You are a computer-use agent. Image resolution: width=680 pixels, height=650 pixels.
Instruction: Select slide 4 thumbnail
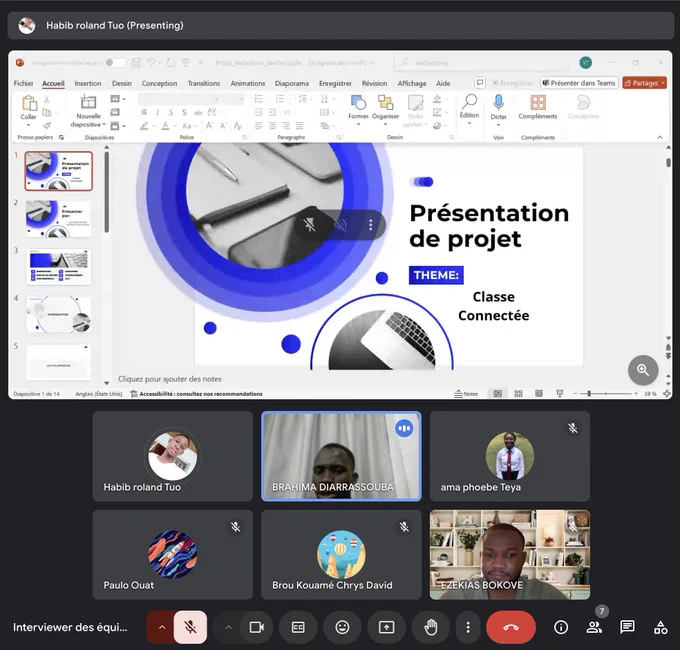59,314
